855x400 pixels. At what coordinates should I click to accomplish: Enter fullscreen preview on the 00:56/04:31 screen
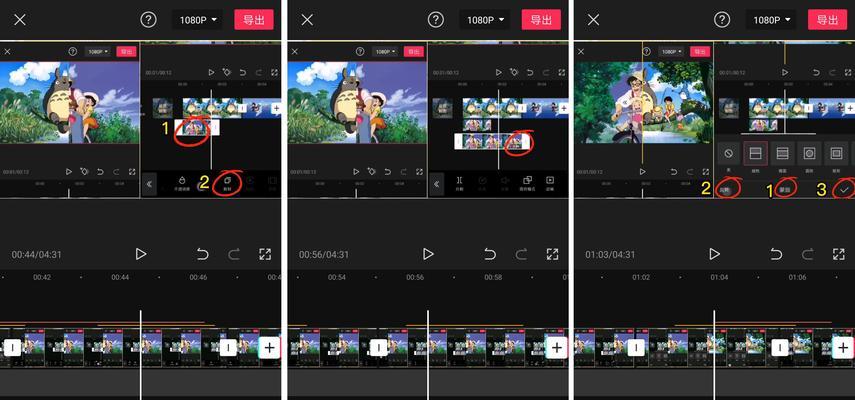point(552,254)
